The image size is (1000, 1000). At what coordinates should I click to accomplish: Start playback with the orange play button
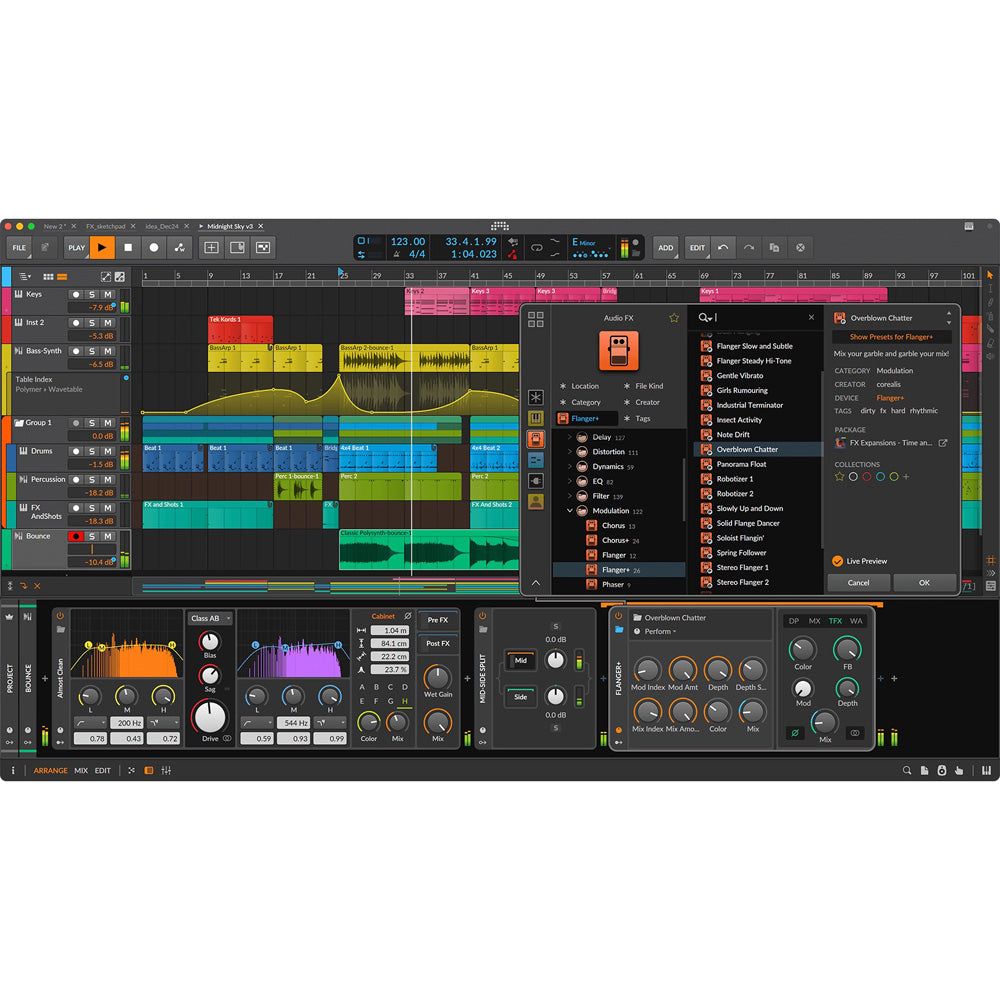pyautogui.click(x=102, y=247)
